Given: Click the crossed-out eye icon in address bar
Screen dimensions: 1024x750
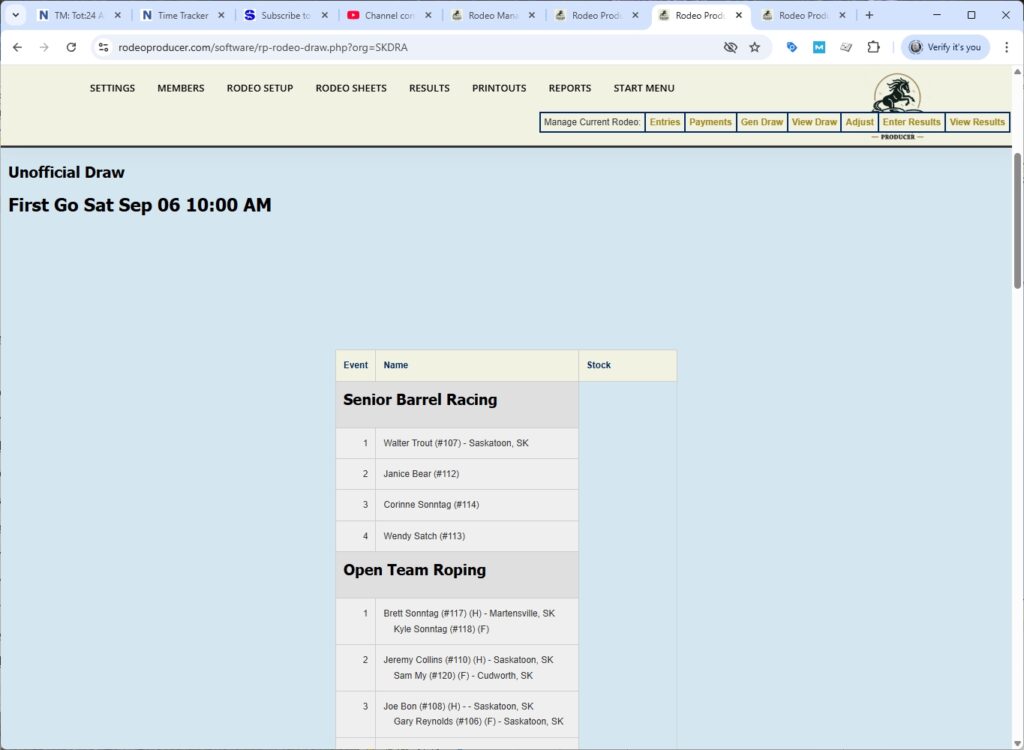Looking at the screenshot, I should [730, 47].
